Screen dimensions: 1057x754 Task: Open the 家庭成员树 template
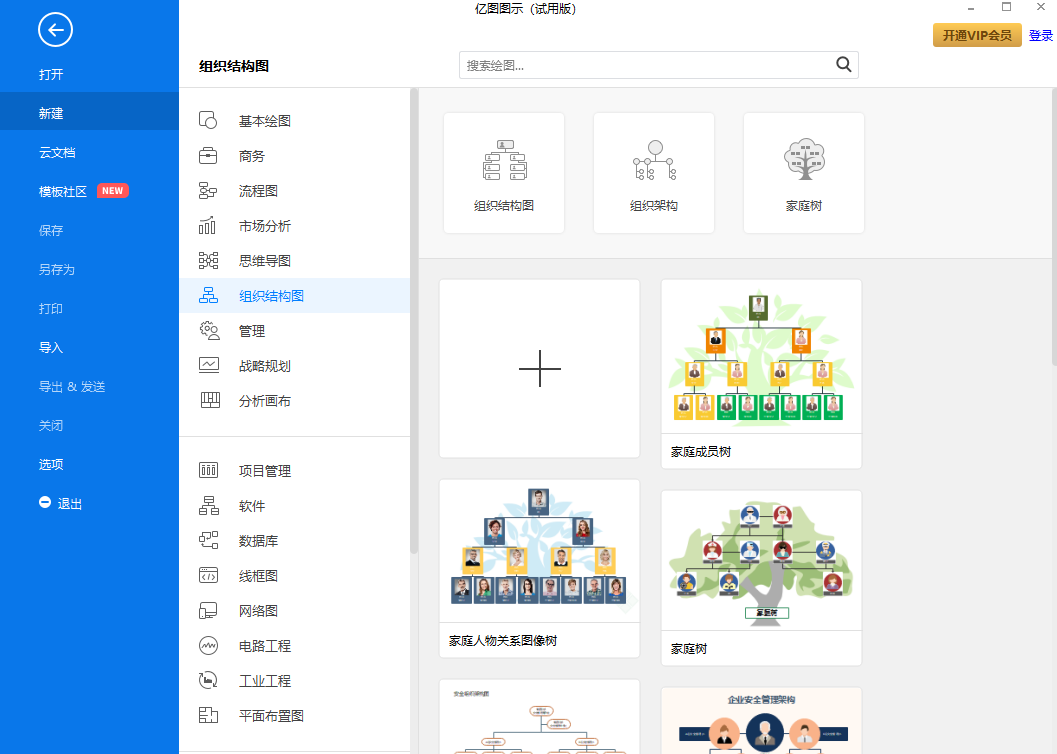point(761,354)
